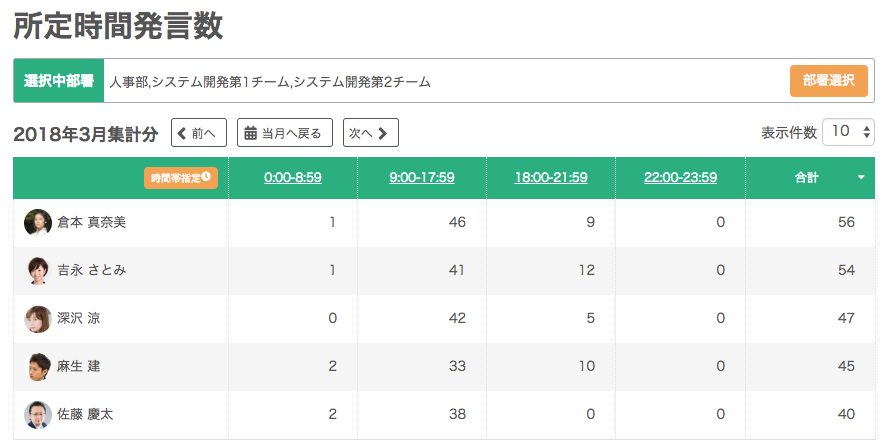Open the 表示件数 dropdown showing 10

tap(848, 132)
